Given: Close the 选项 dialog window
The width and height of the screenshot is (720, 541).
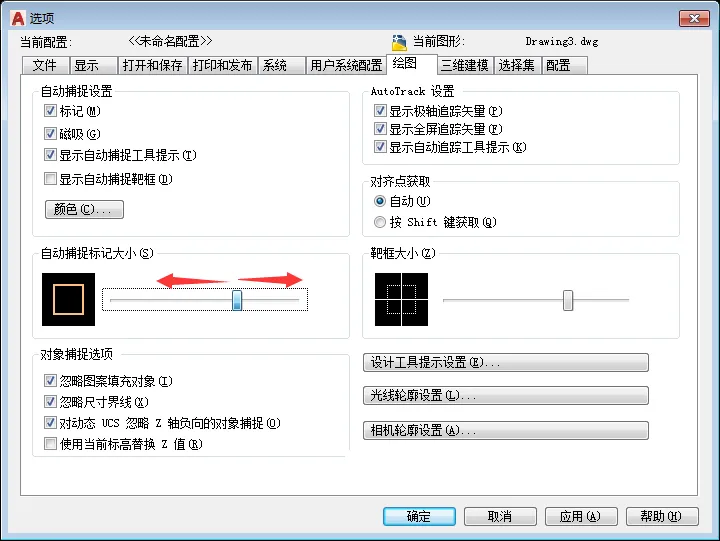Looking at the screenshot, I should pos(694,18).
